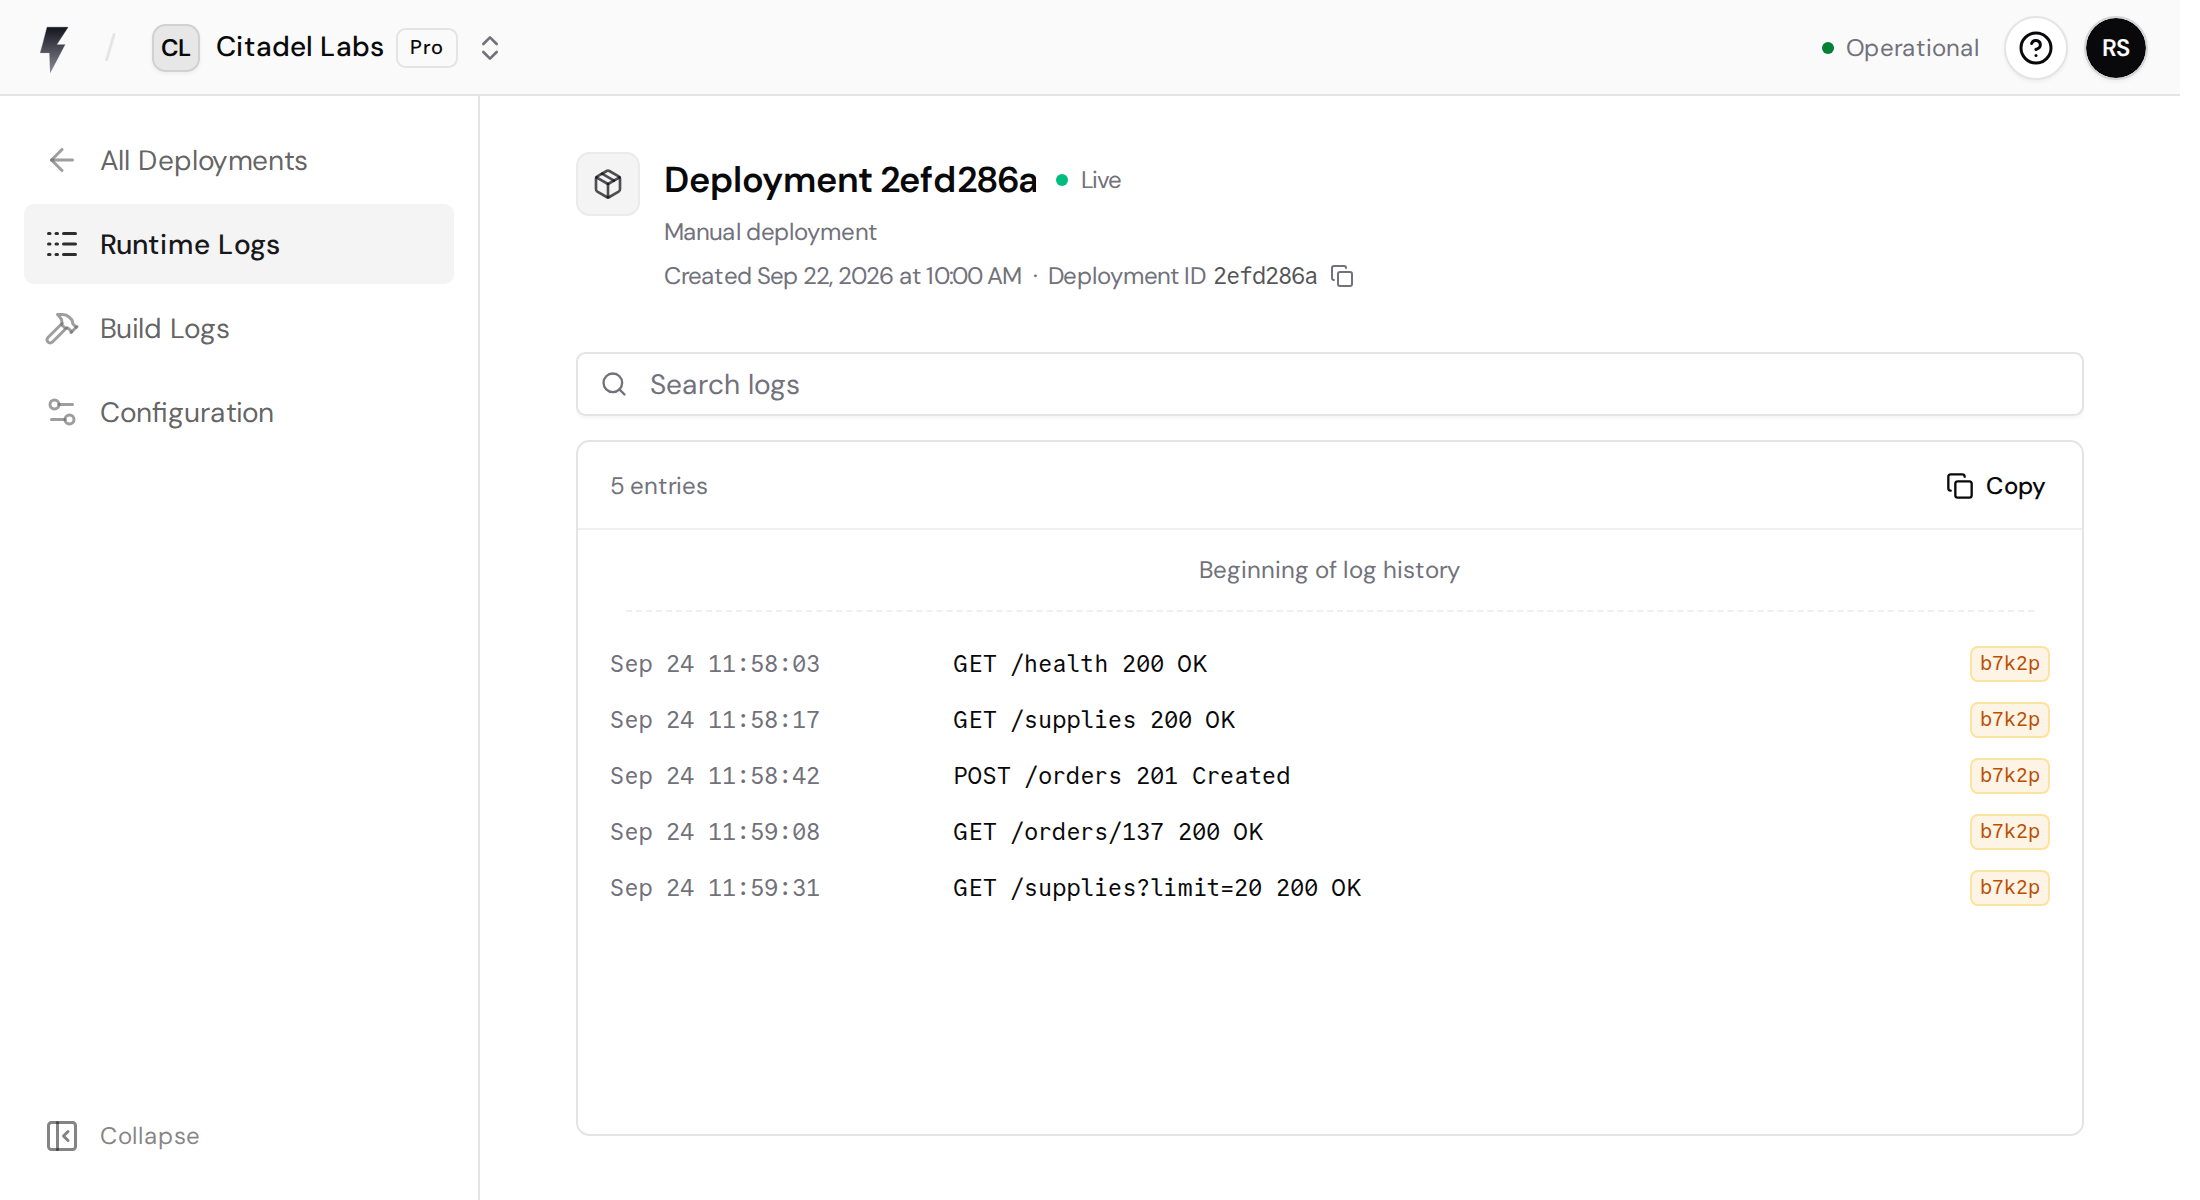This screenshot has height=1200, width=2200.
Task: Select the POST /orders 201 Created line
Action: 1329,776
